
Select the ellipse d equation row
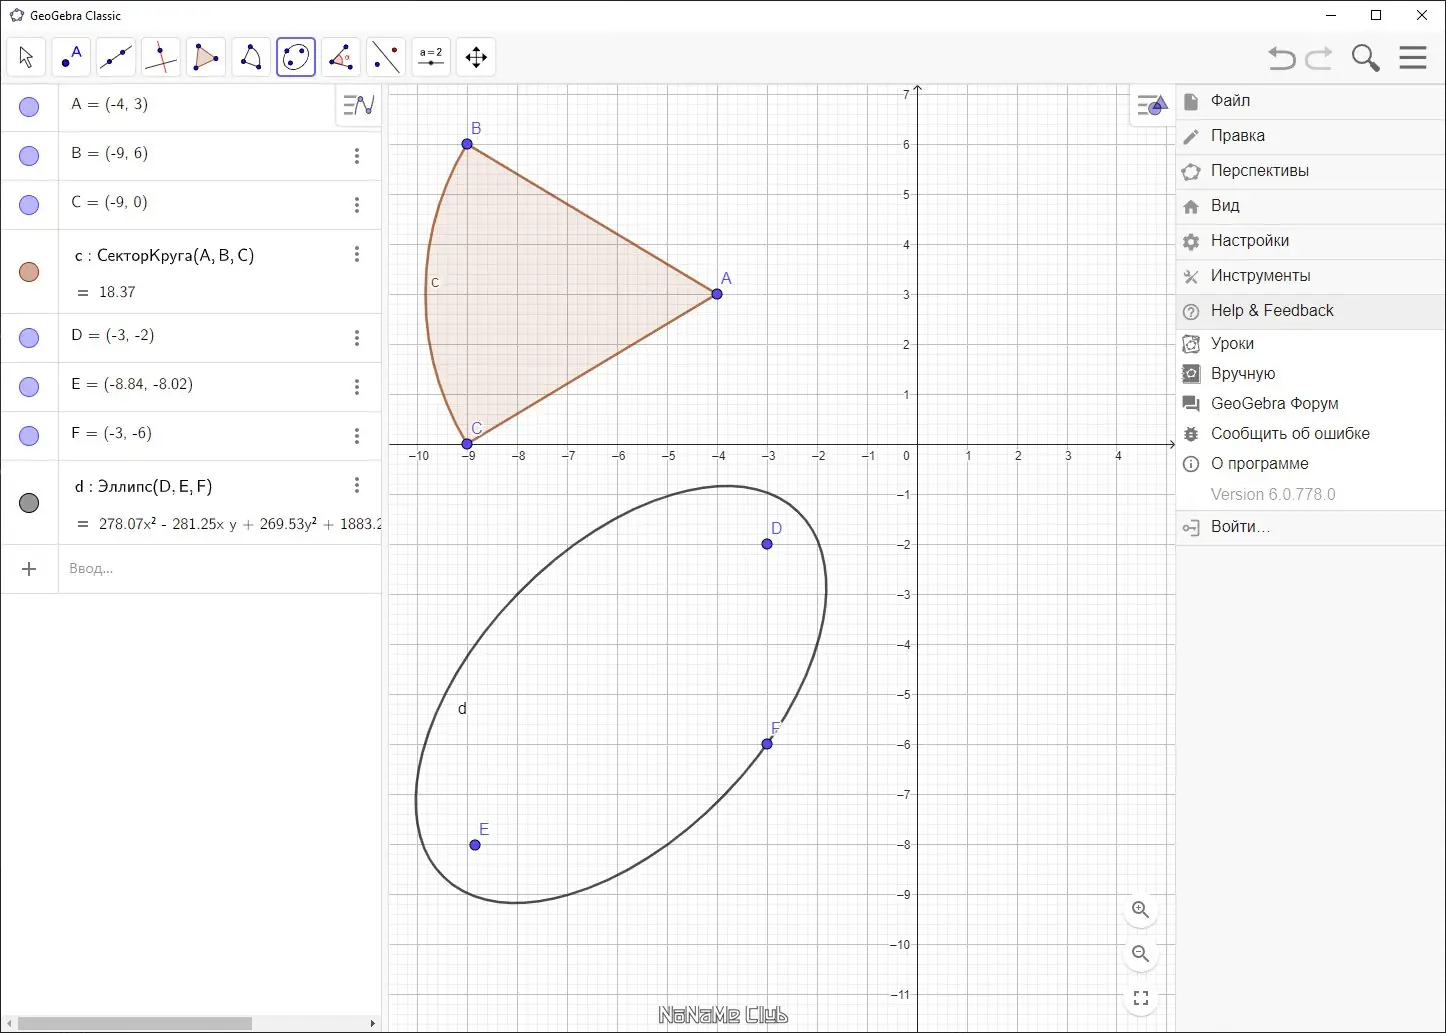pos(220,503)
